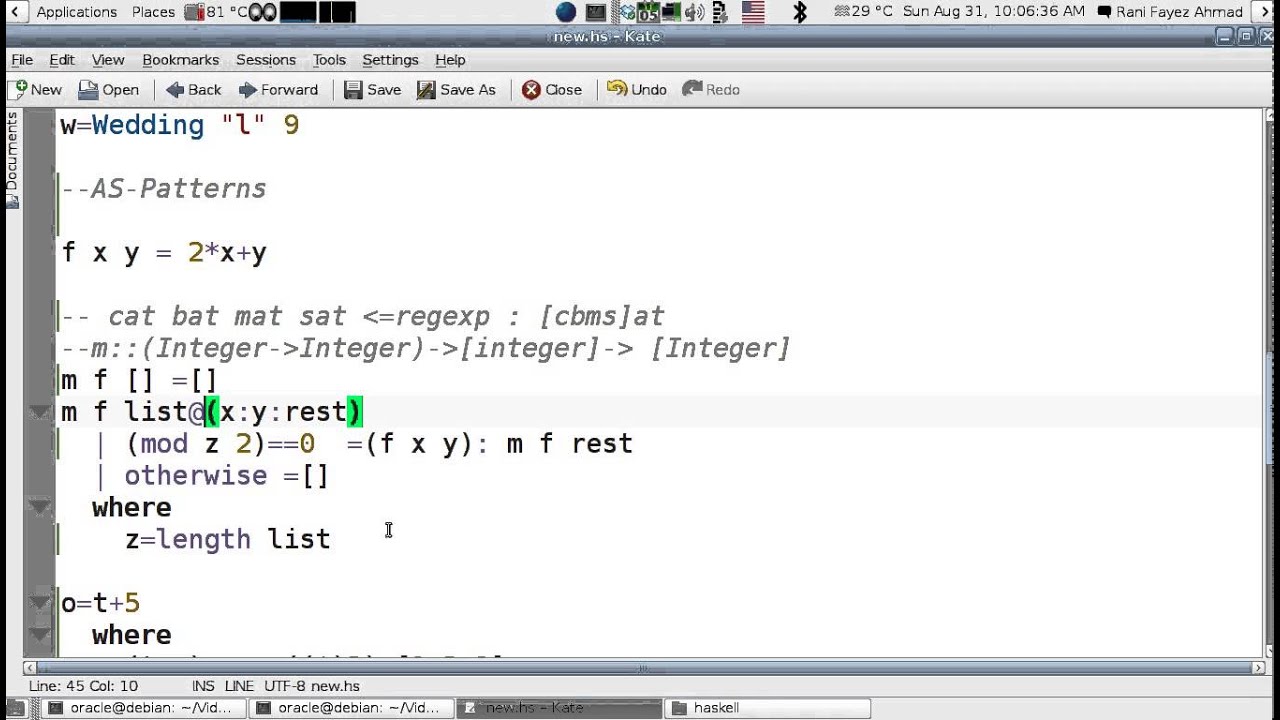
Task: Click the CPU temperature 81 °C panel indicator
Action: point(215,12)
